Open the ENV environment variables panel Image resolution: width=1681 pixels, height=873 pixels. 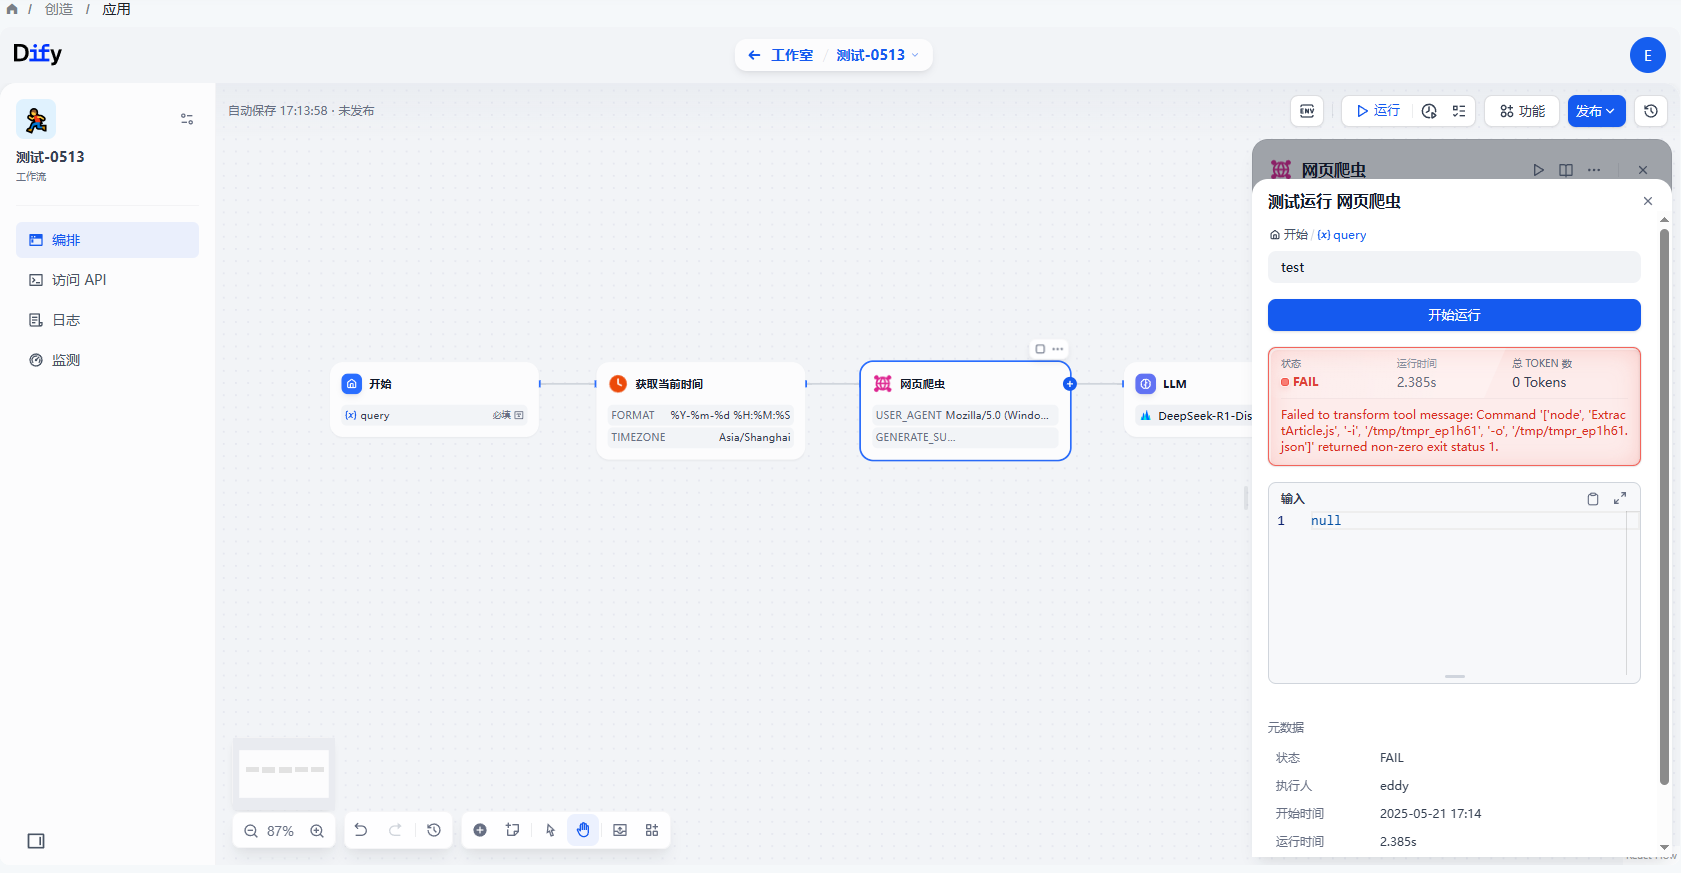pos(1307,111)
